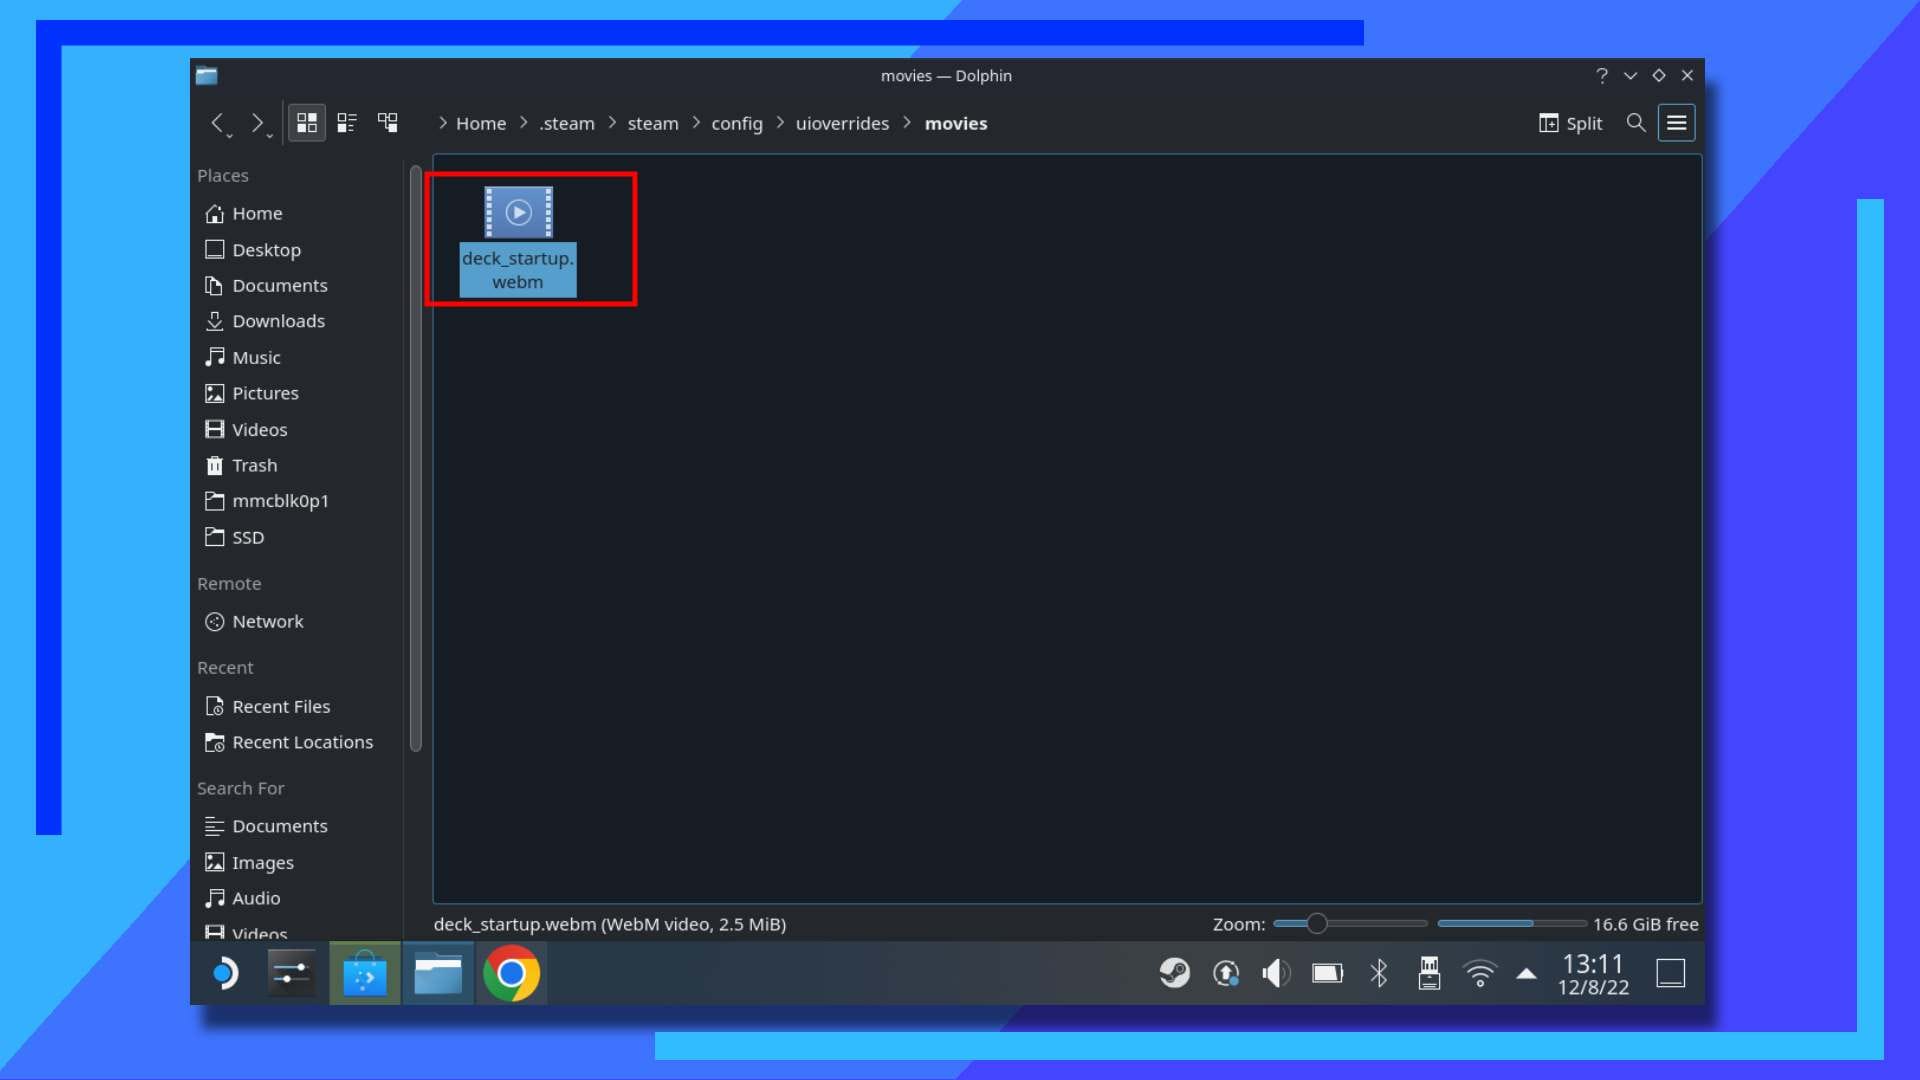Screen dimensions: 1920x1080
Task: Switch to Icons view mode
Action: pyautogui.click(x=307, y=123)
